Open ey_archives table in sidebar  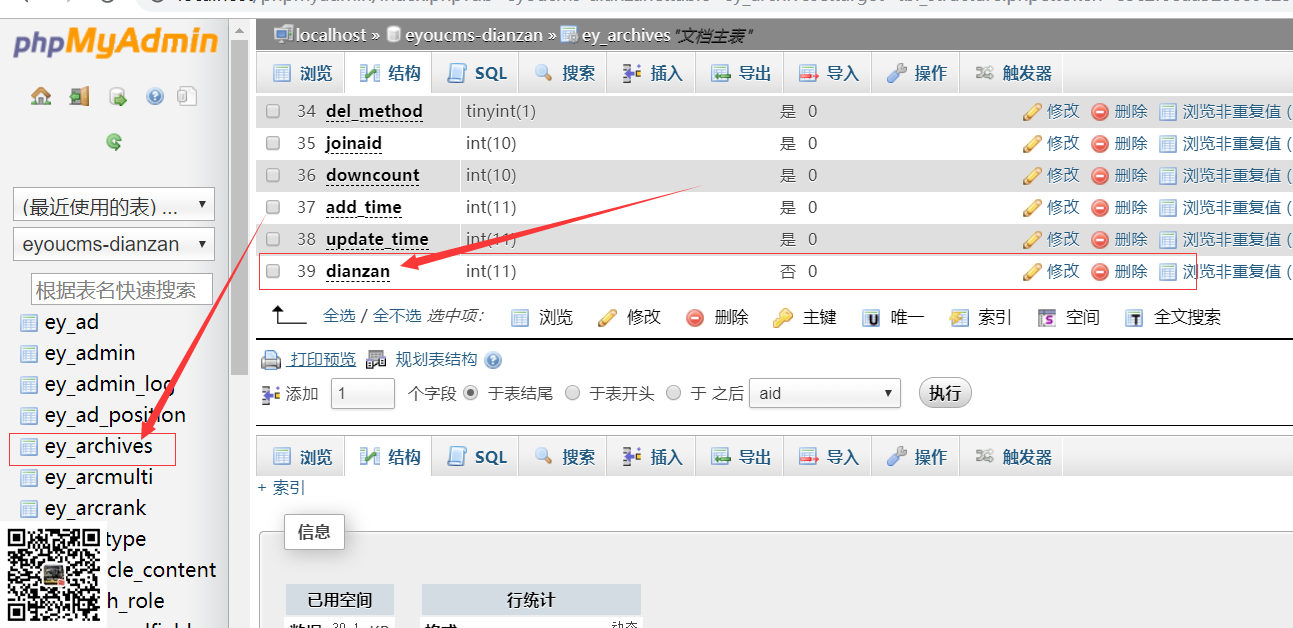98,447
